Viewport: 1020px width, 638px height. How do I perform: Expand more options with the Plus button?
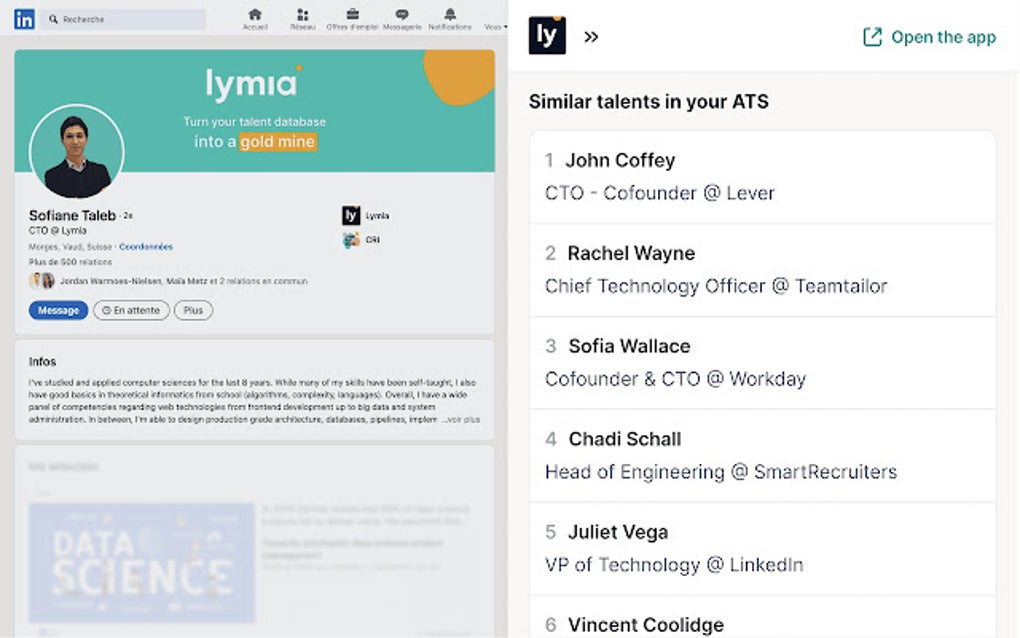[192, 310]
